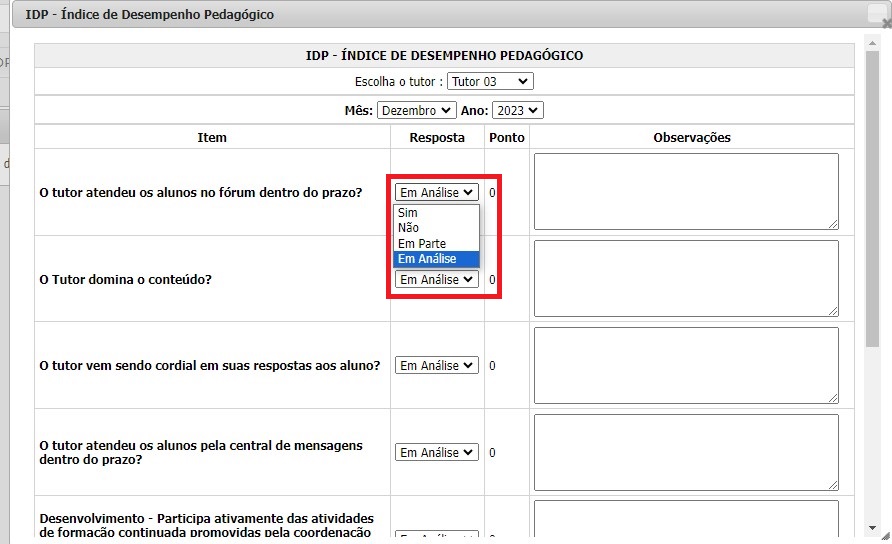Screen dimensions: 892x544
Task: Expand the Mês dropdown showing Dezembro
Action: (416, 110)
